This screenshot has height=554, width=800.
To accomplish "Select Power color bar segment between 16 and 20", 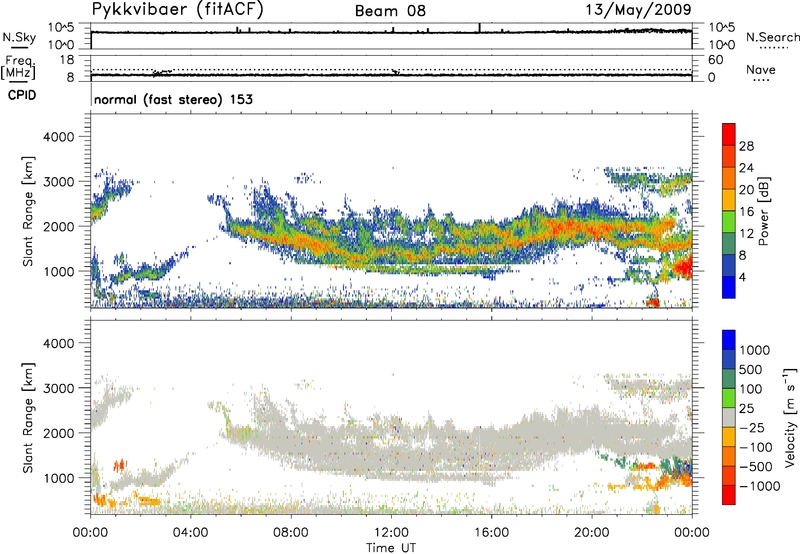I will pos(729,199).
